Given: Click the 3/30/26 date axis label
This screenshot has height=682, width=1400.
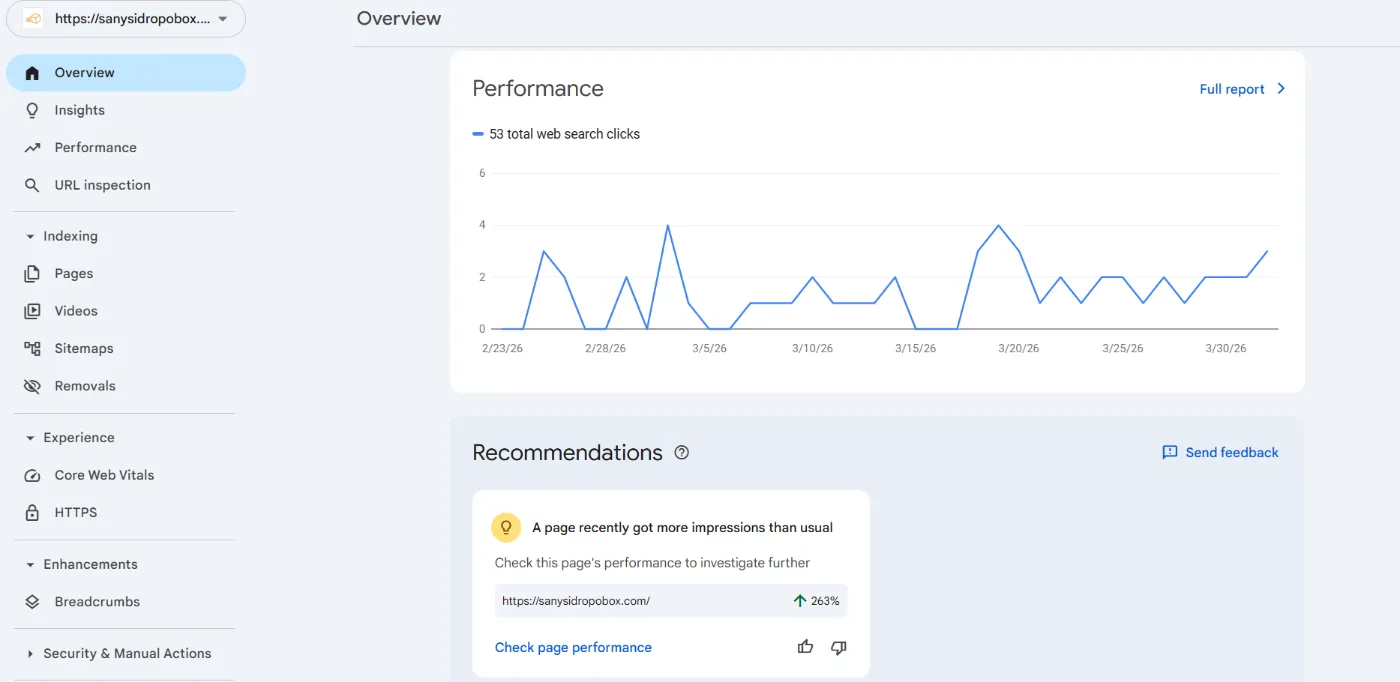Looking at the screenshot, I should tap(1226, 349).
